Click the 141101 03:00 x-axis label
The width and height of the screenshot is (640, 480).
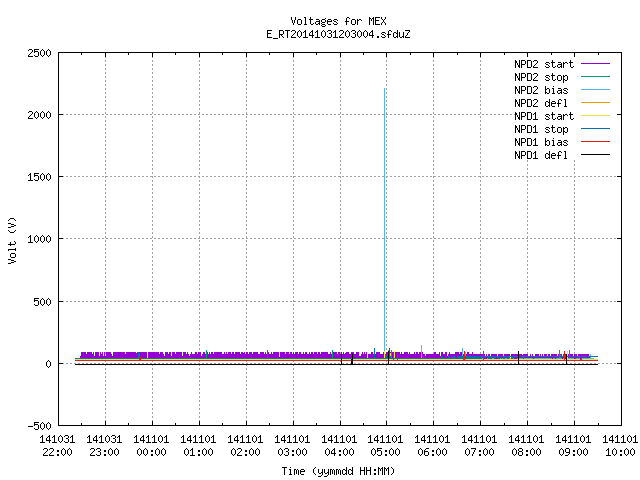tap(292, 446)
